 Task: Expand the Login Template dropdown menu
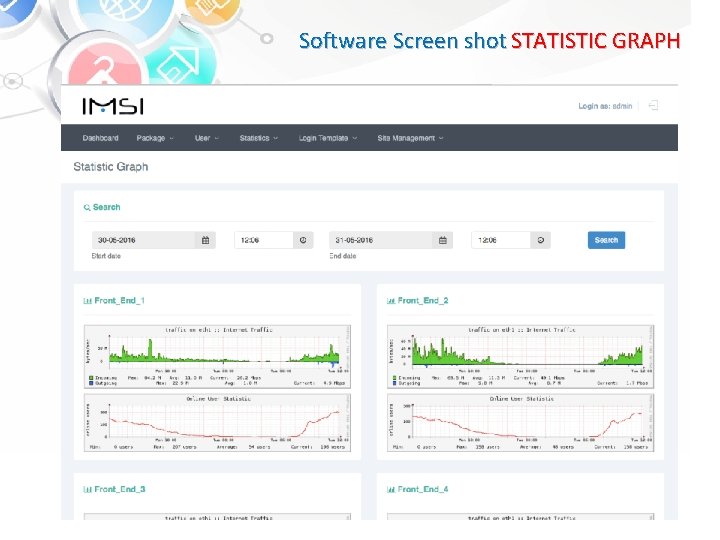click(328, 138)
